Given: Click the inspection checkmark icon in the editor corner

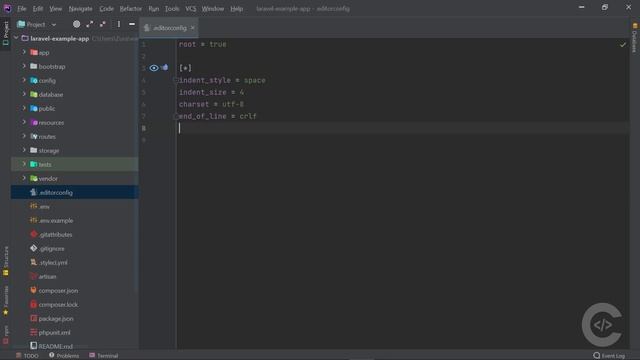Looking at the screenshot, I should click(x=622, y=45).
